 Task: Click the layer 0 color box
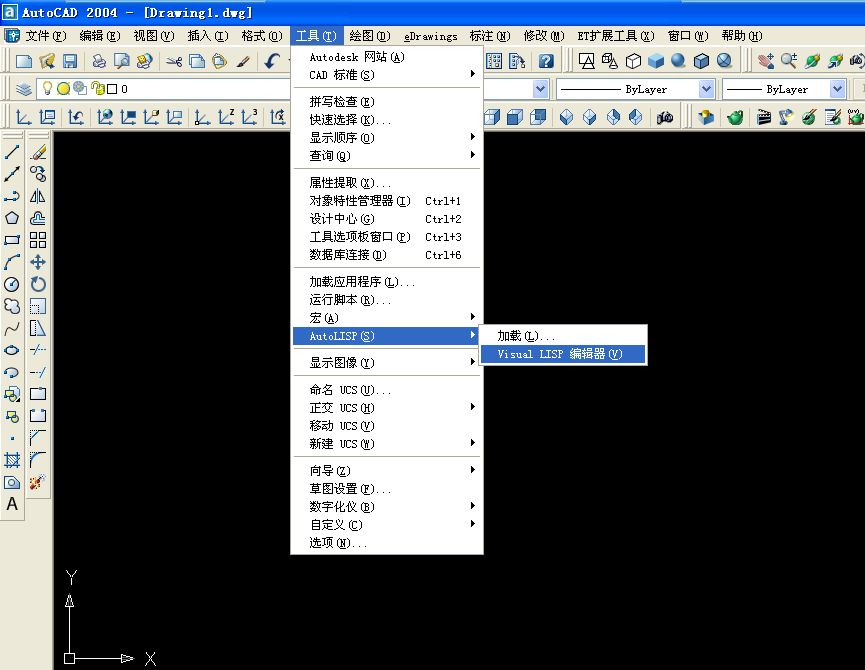click(112, 89)
